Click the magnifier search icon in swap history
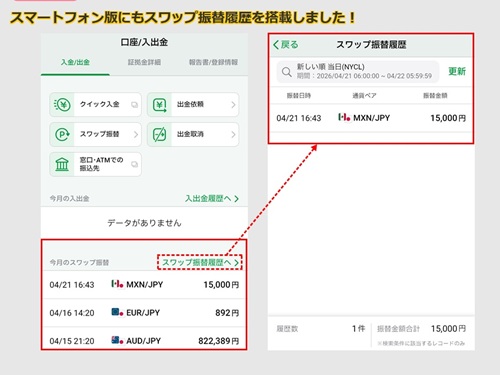The width and height of the screenshot is (500, 375). 287,72
